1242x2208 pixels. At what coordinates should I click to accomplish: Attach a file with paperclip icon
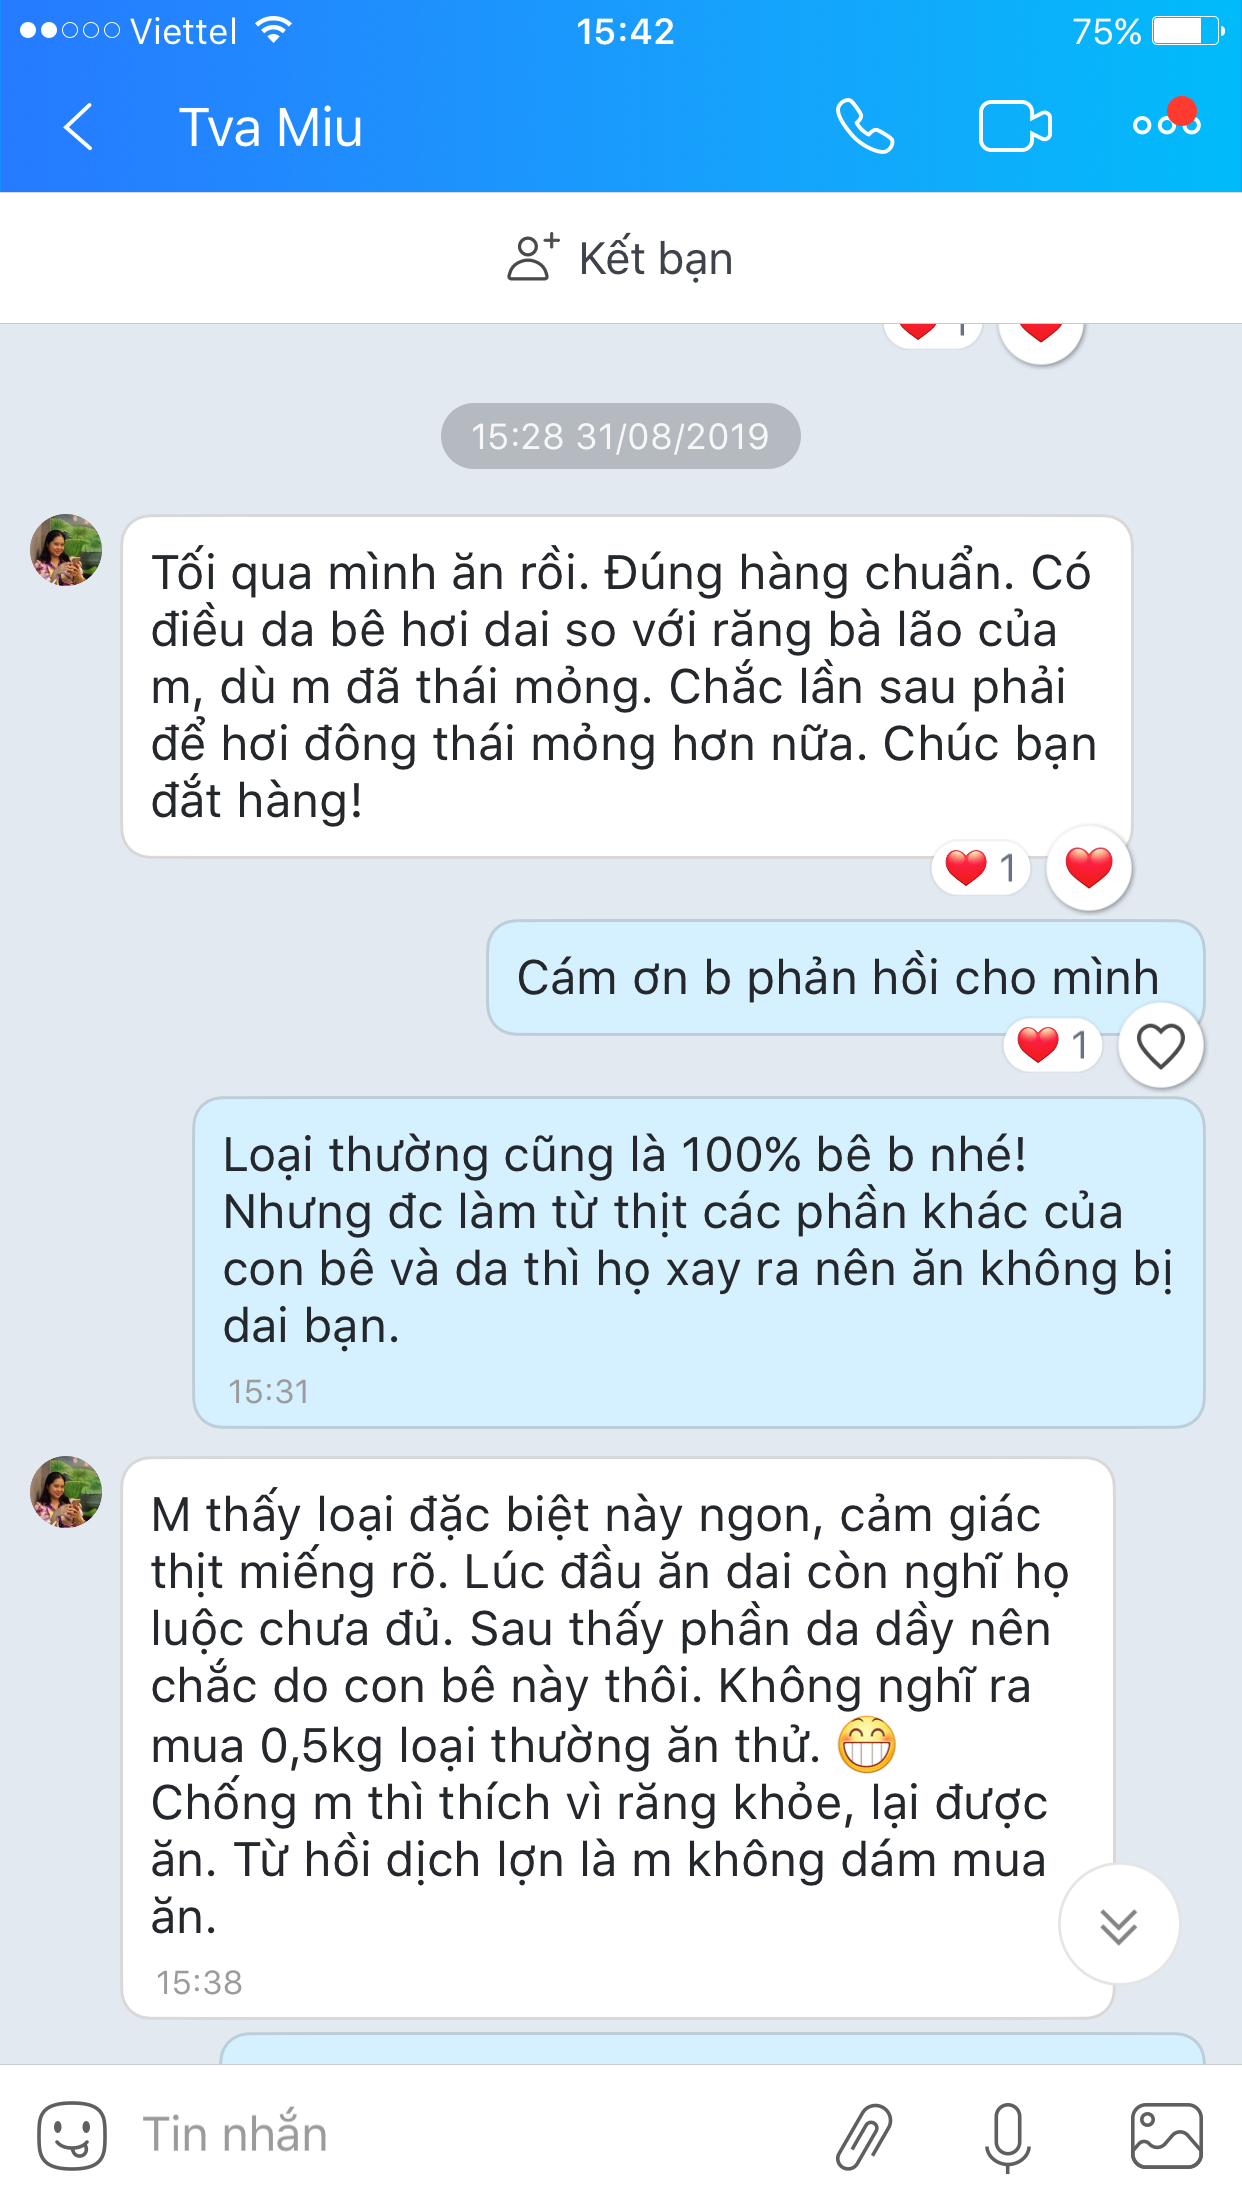tap(863, 2136)
